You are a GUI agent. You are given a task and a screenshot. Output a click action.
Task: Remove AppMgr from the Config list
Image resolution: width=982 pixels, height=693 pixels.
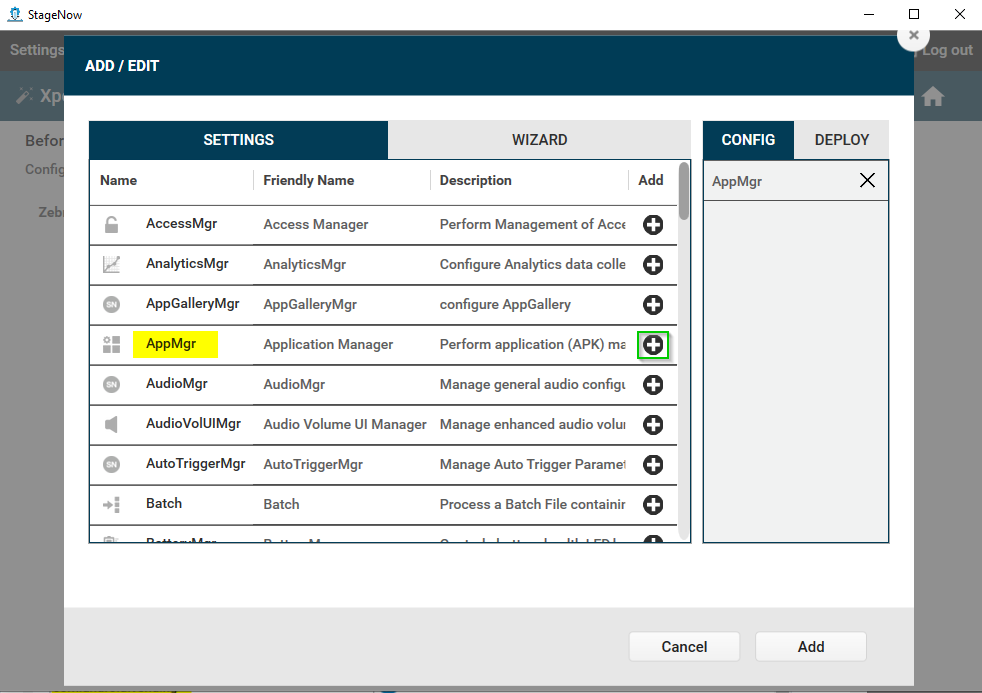[x=867, y=180]
